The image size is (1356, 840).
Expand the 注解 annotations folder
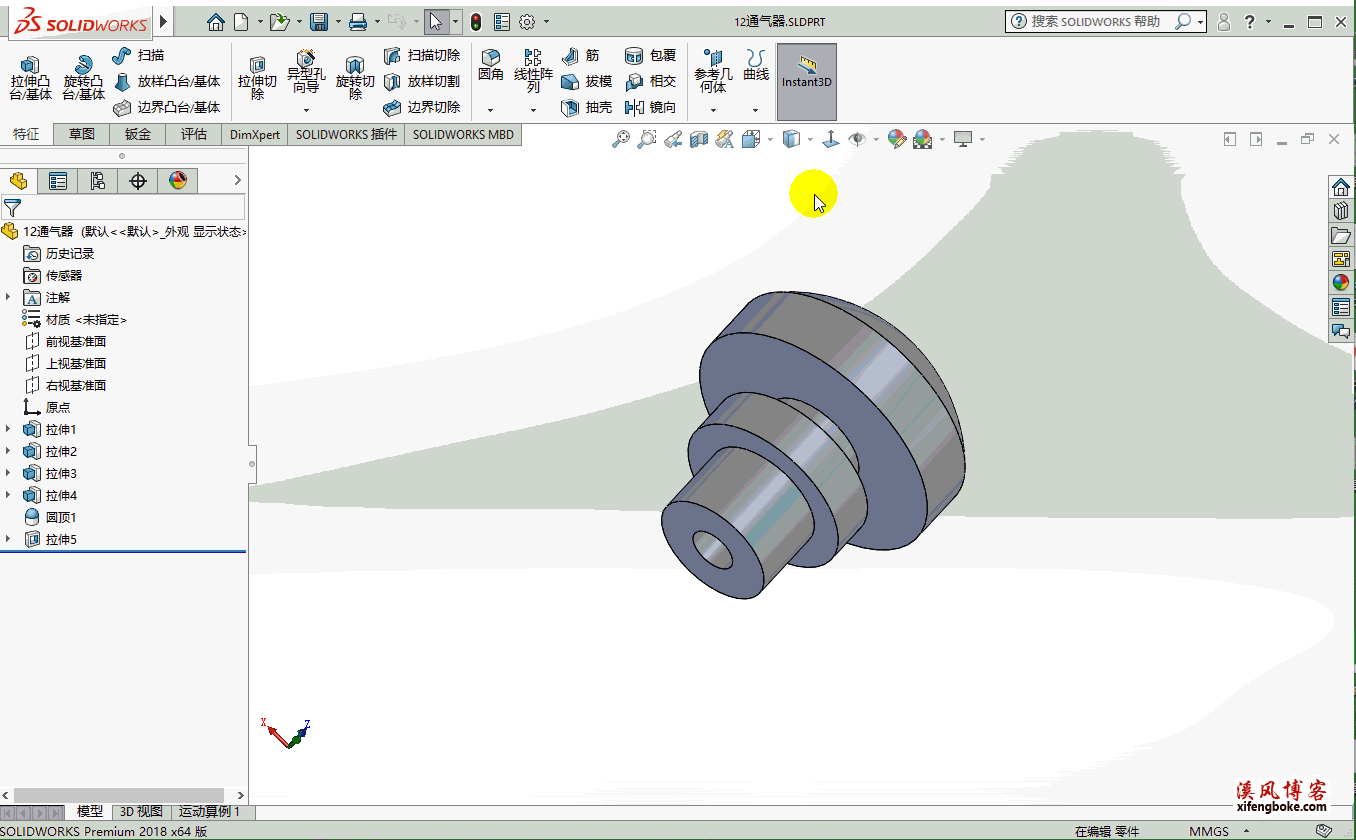[x=8, y=298]
